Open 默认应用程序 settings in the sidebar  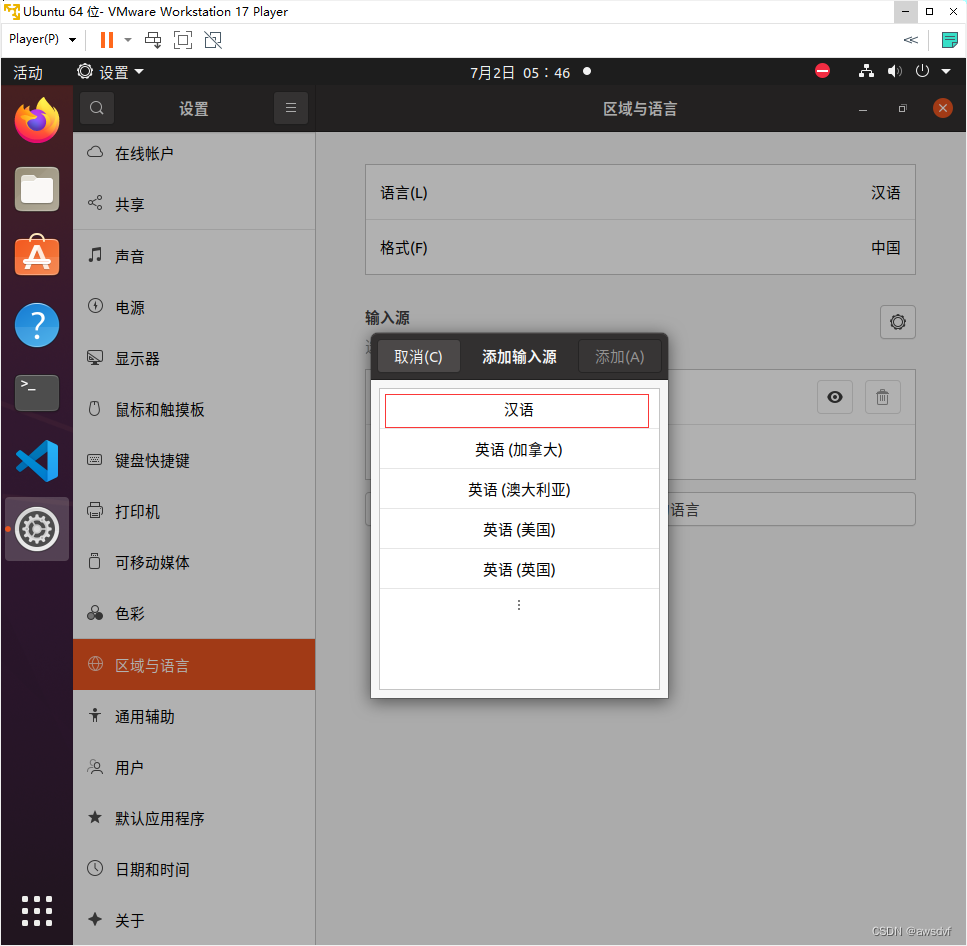coord(194,818)
